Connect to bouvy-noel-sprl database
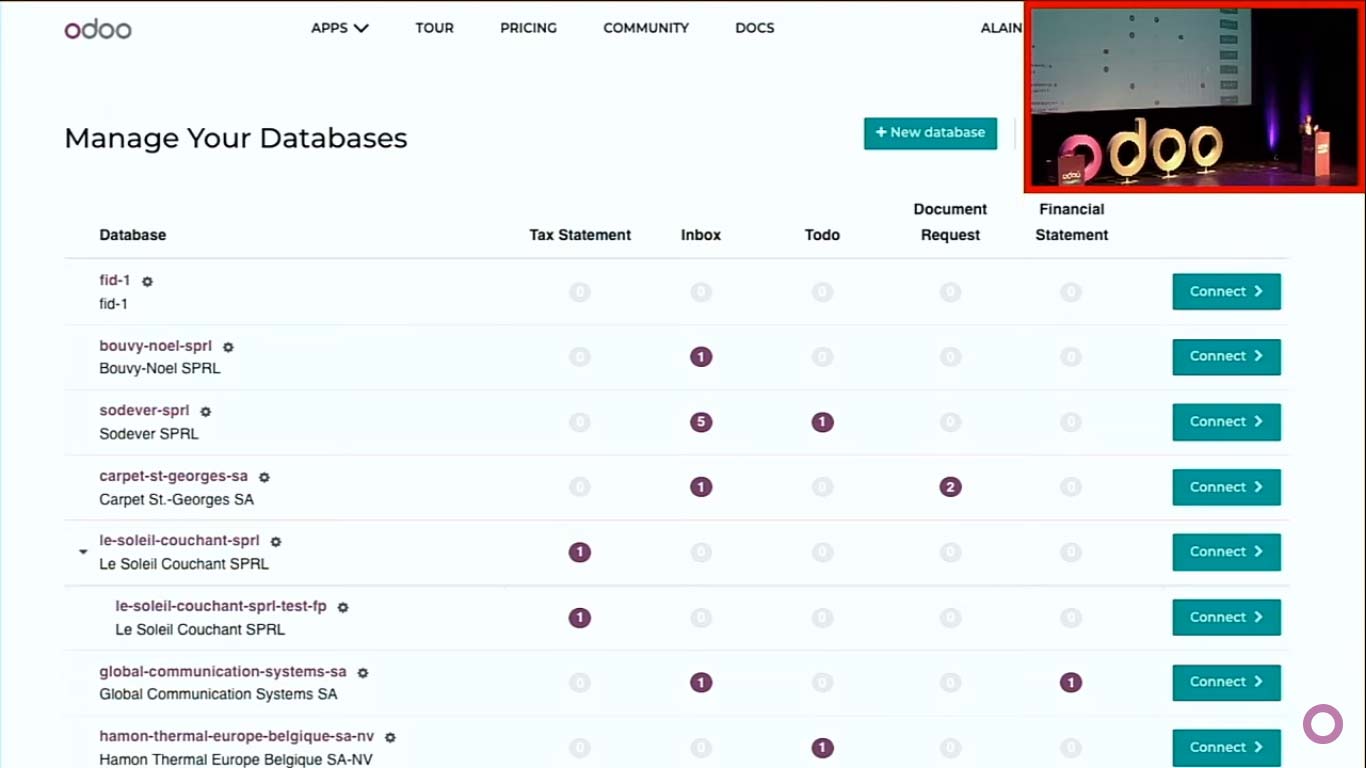Viewport: 1366px width, 768px height. [1227, 357]
